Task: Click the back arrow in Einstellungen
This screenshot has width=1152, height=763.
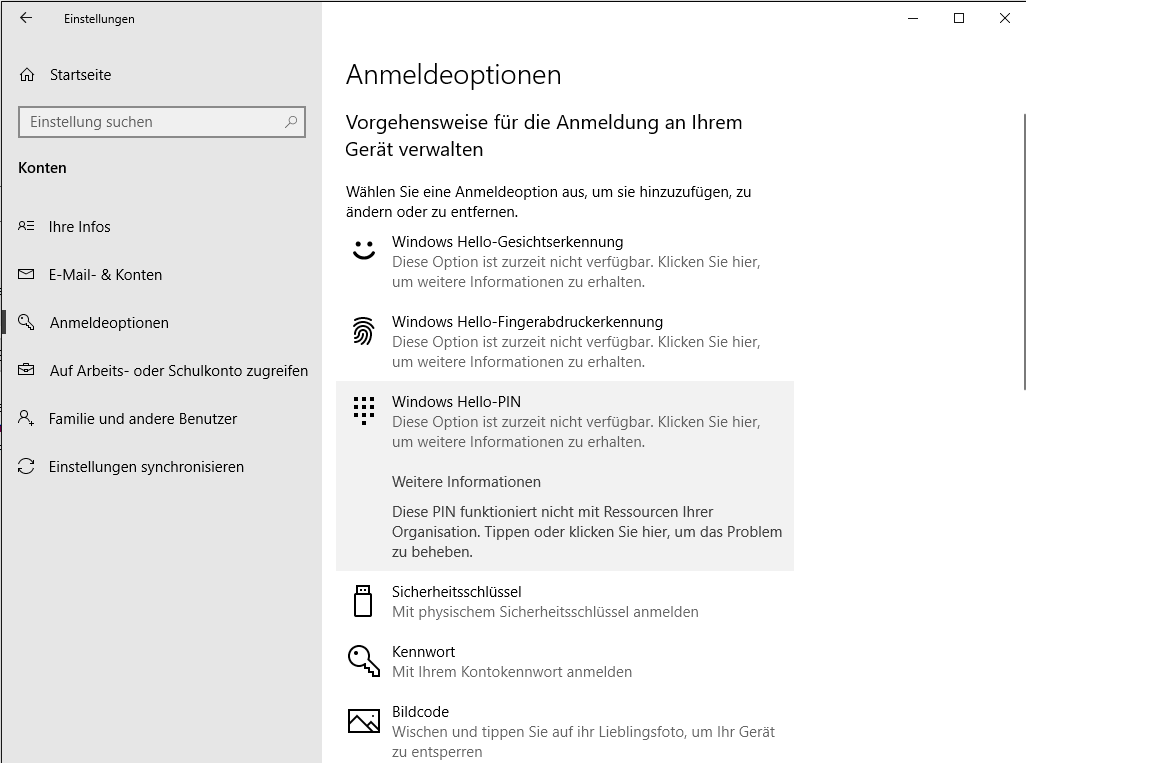Action: click(x=26, y=18)
